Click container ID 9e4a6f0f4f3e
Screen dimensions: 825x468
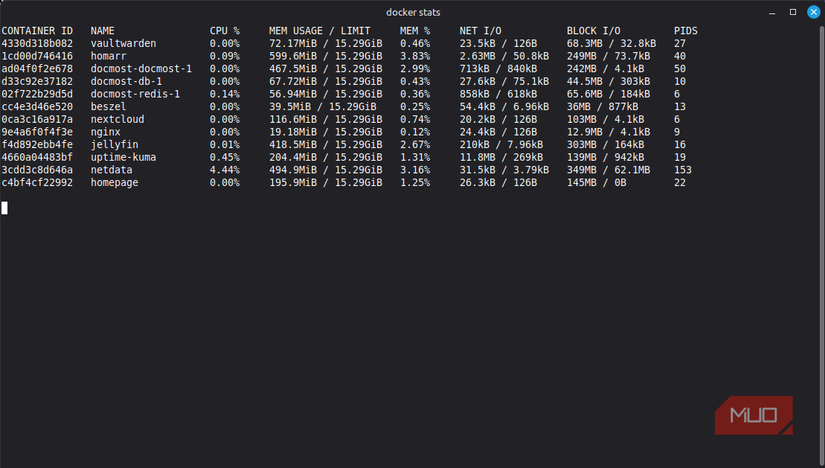[x=37, y=132]
